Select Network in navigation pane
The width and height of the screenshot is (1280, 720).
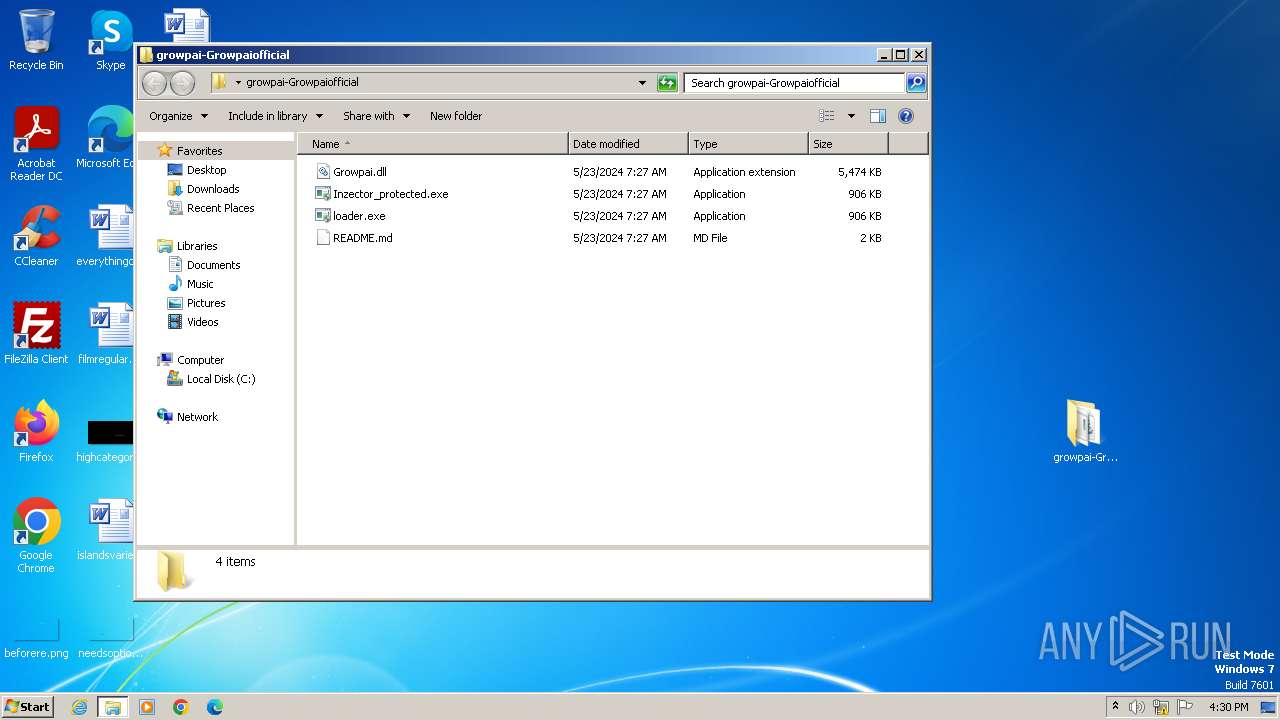tap(197, 417)
